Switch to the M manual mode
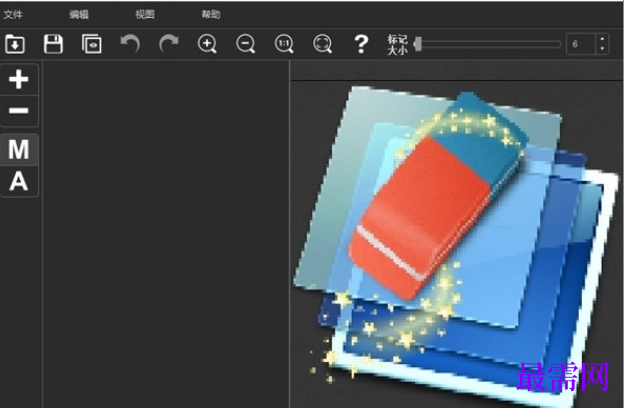 point(19,150)
